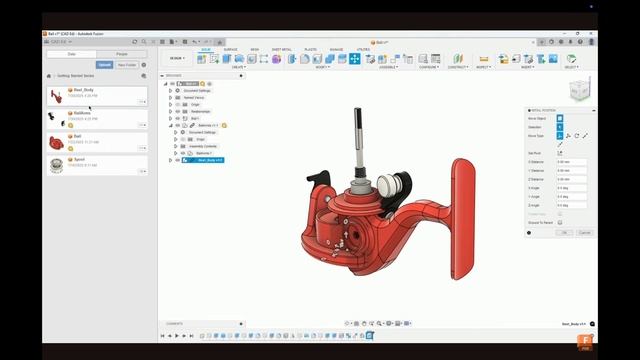Select the Shell tool icon

click(317, 59)
